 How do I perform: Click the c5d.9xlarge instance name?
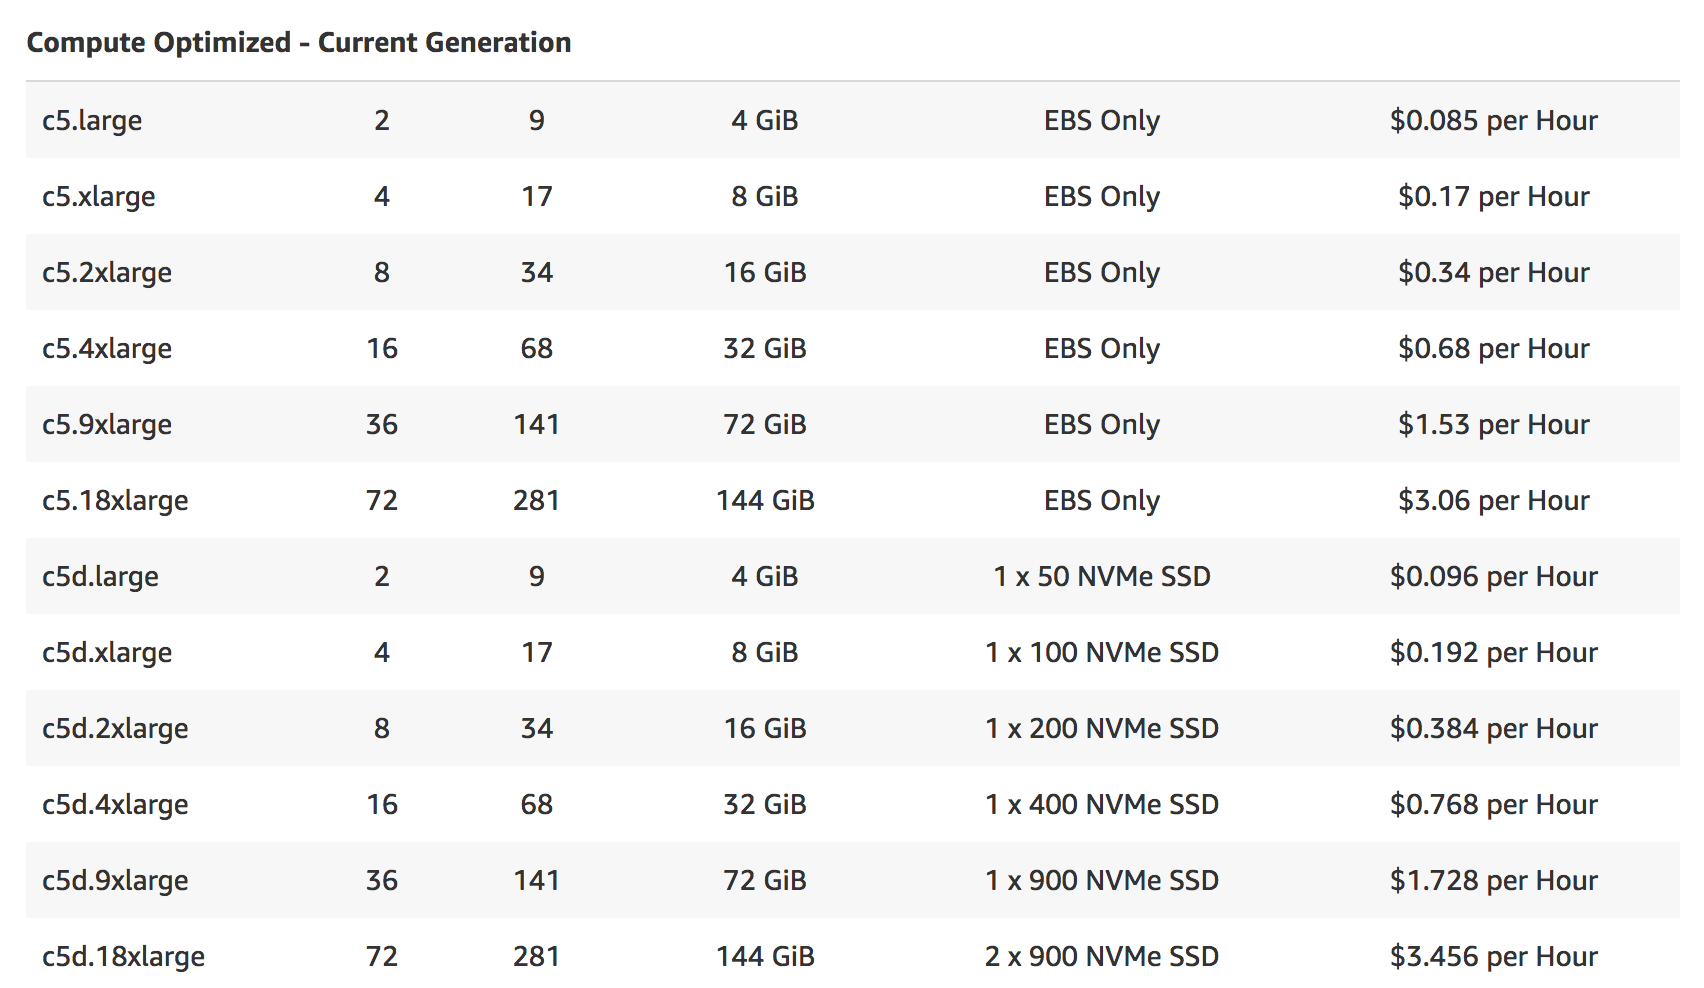click(x=115, y=881)
